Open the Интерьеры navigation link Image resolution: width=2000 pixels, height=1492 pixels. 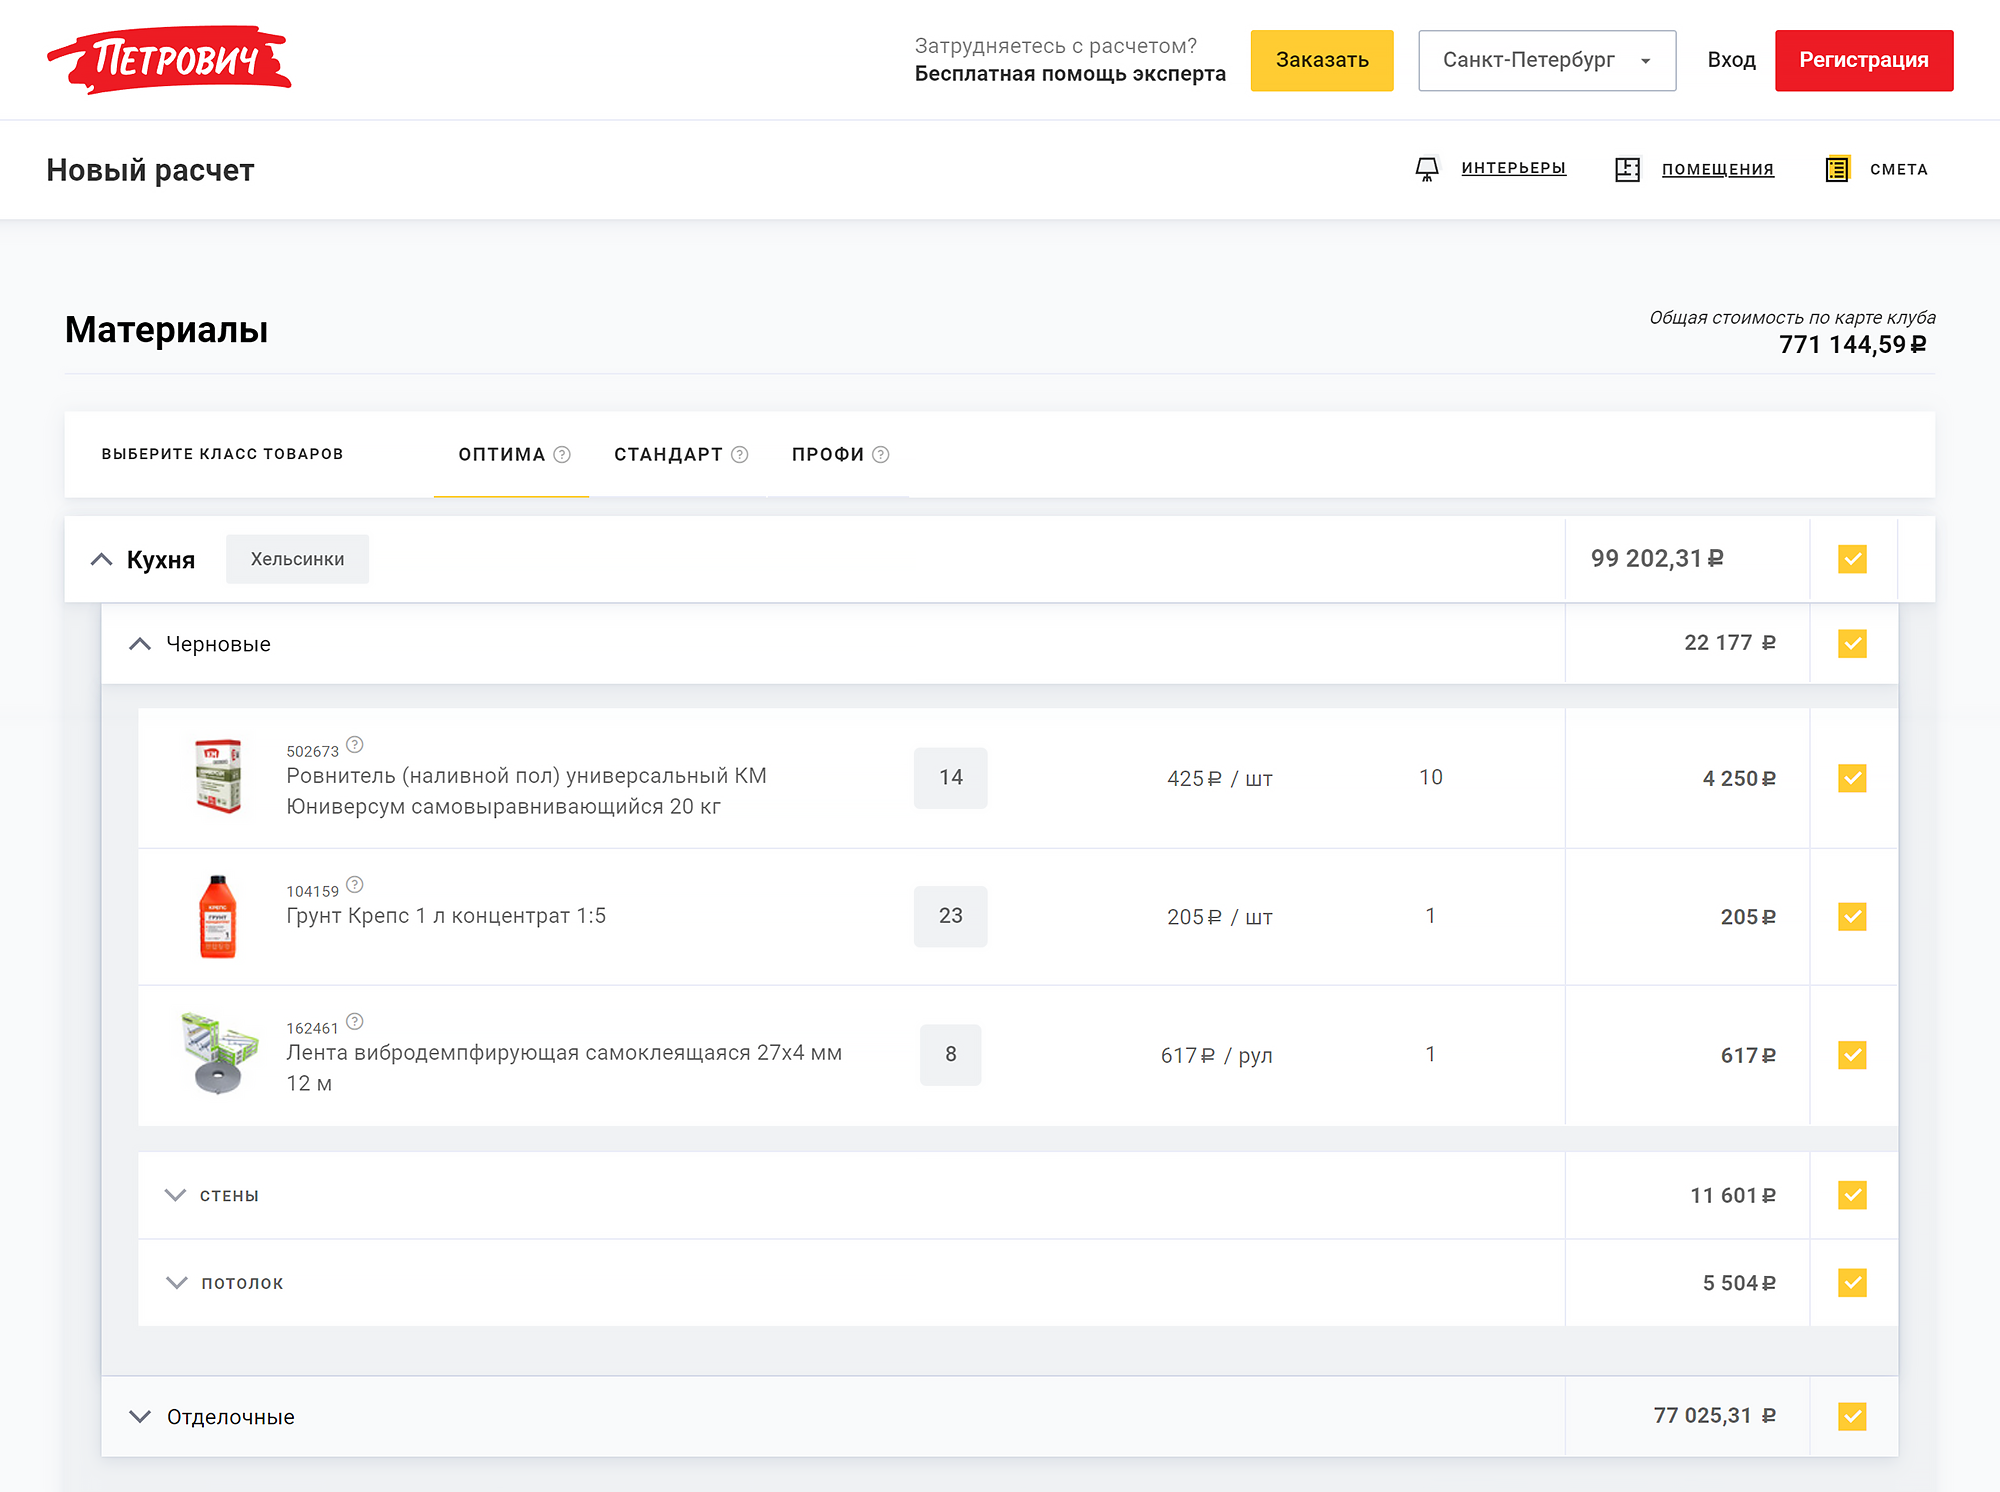point(1513,168)
